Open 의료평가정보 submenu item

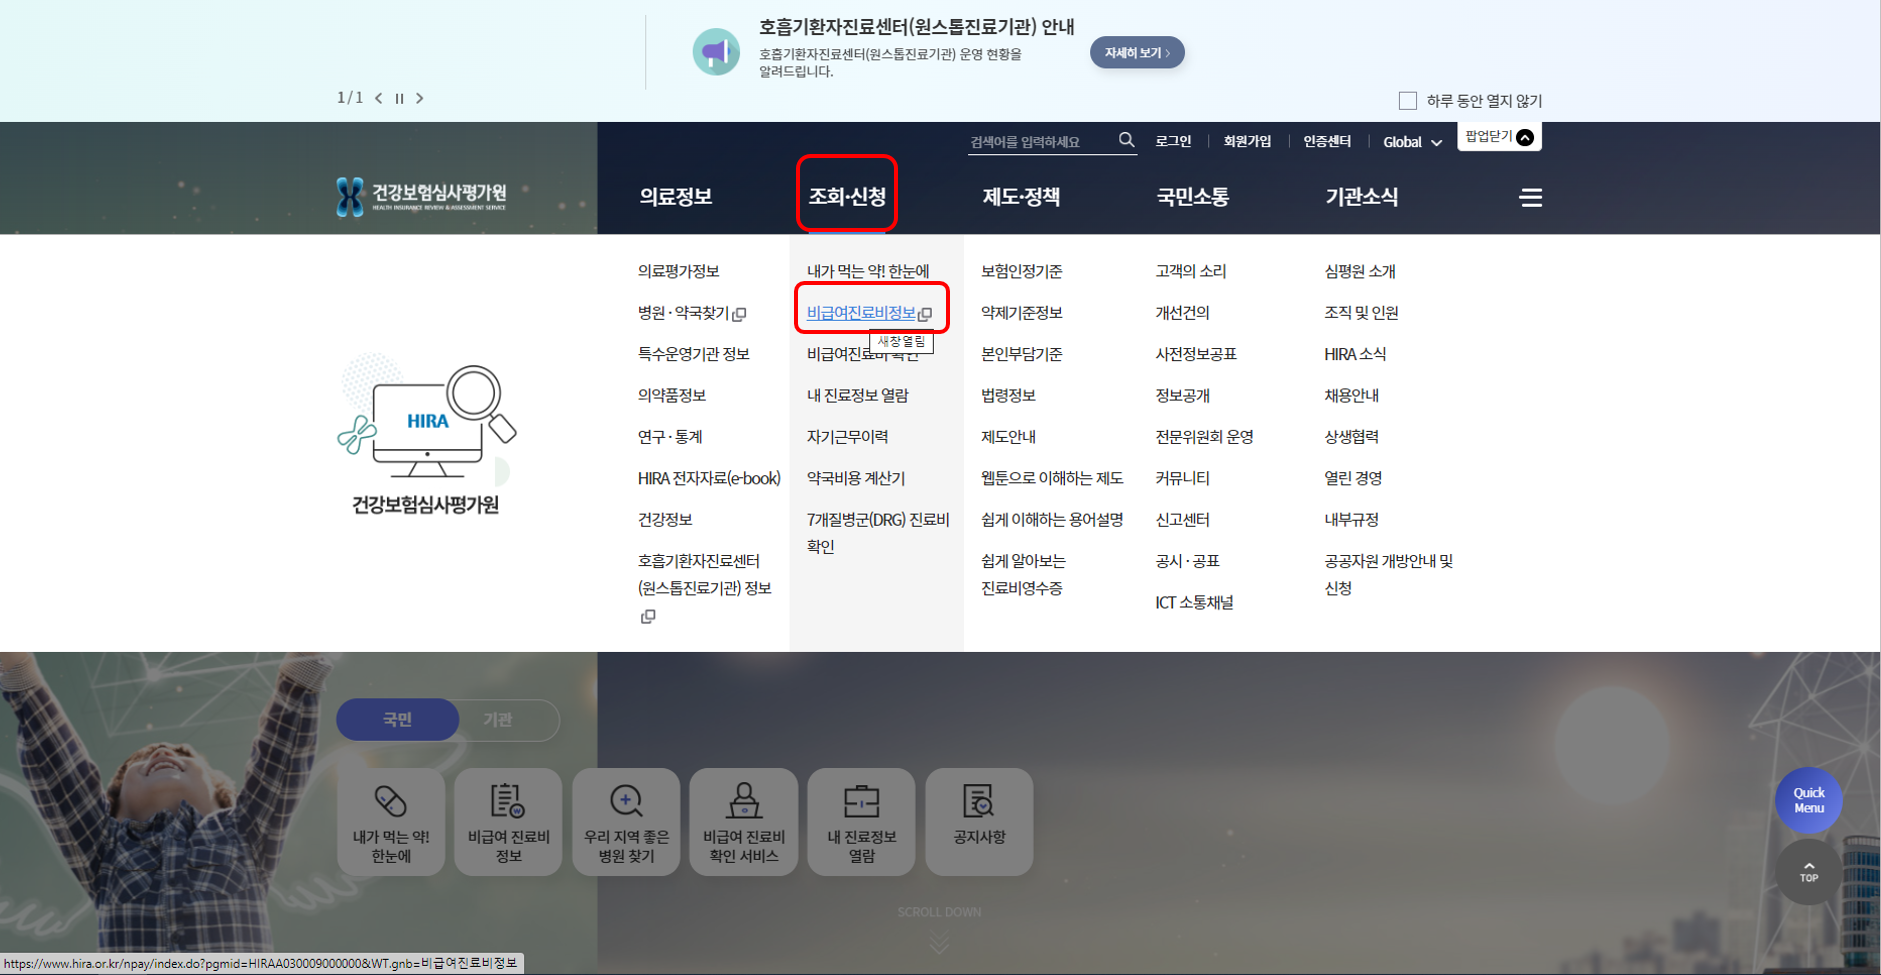point(679,271)
